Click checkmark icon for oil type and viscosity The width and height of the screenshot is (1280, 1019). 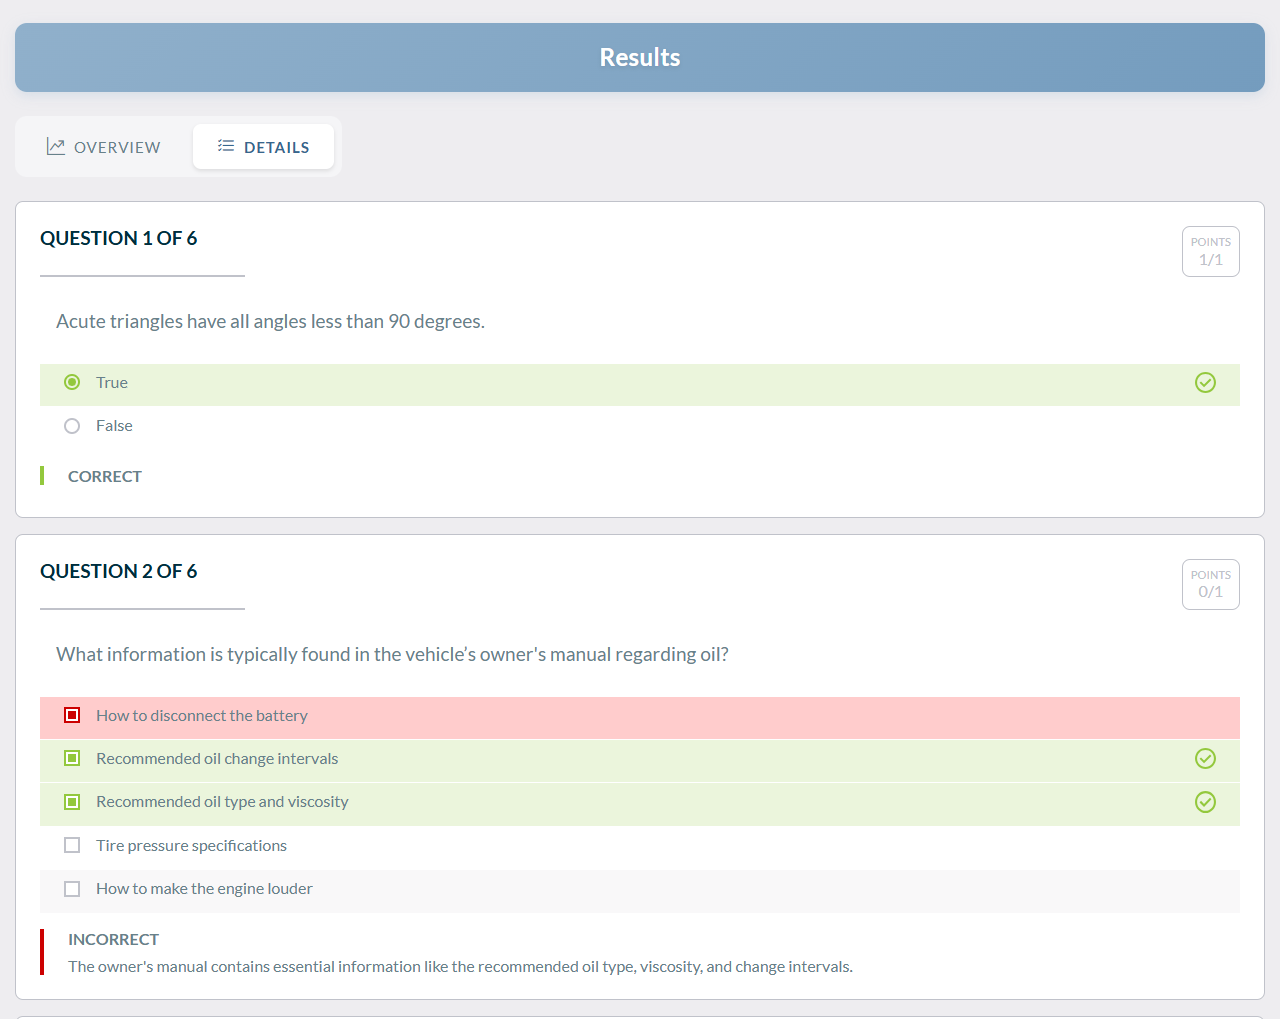click(1205, 802)
